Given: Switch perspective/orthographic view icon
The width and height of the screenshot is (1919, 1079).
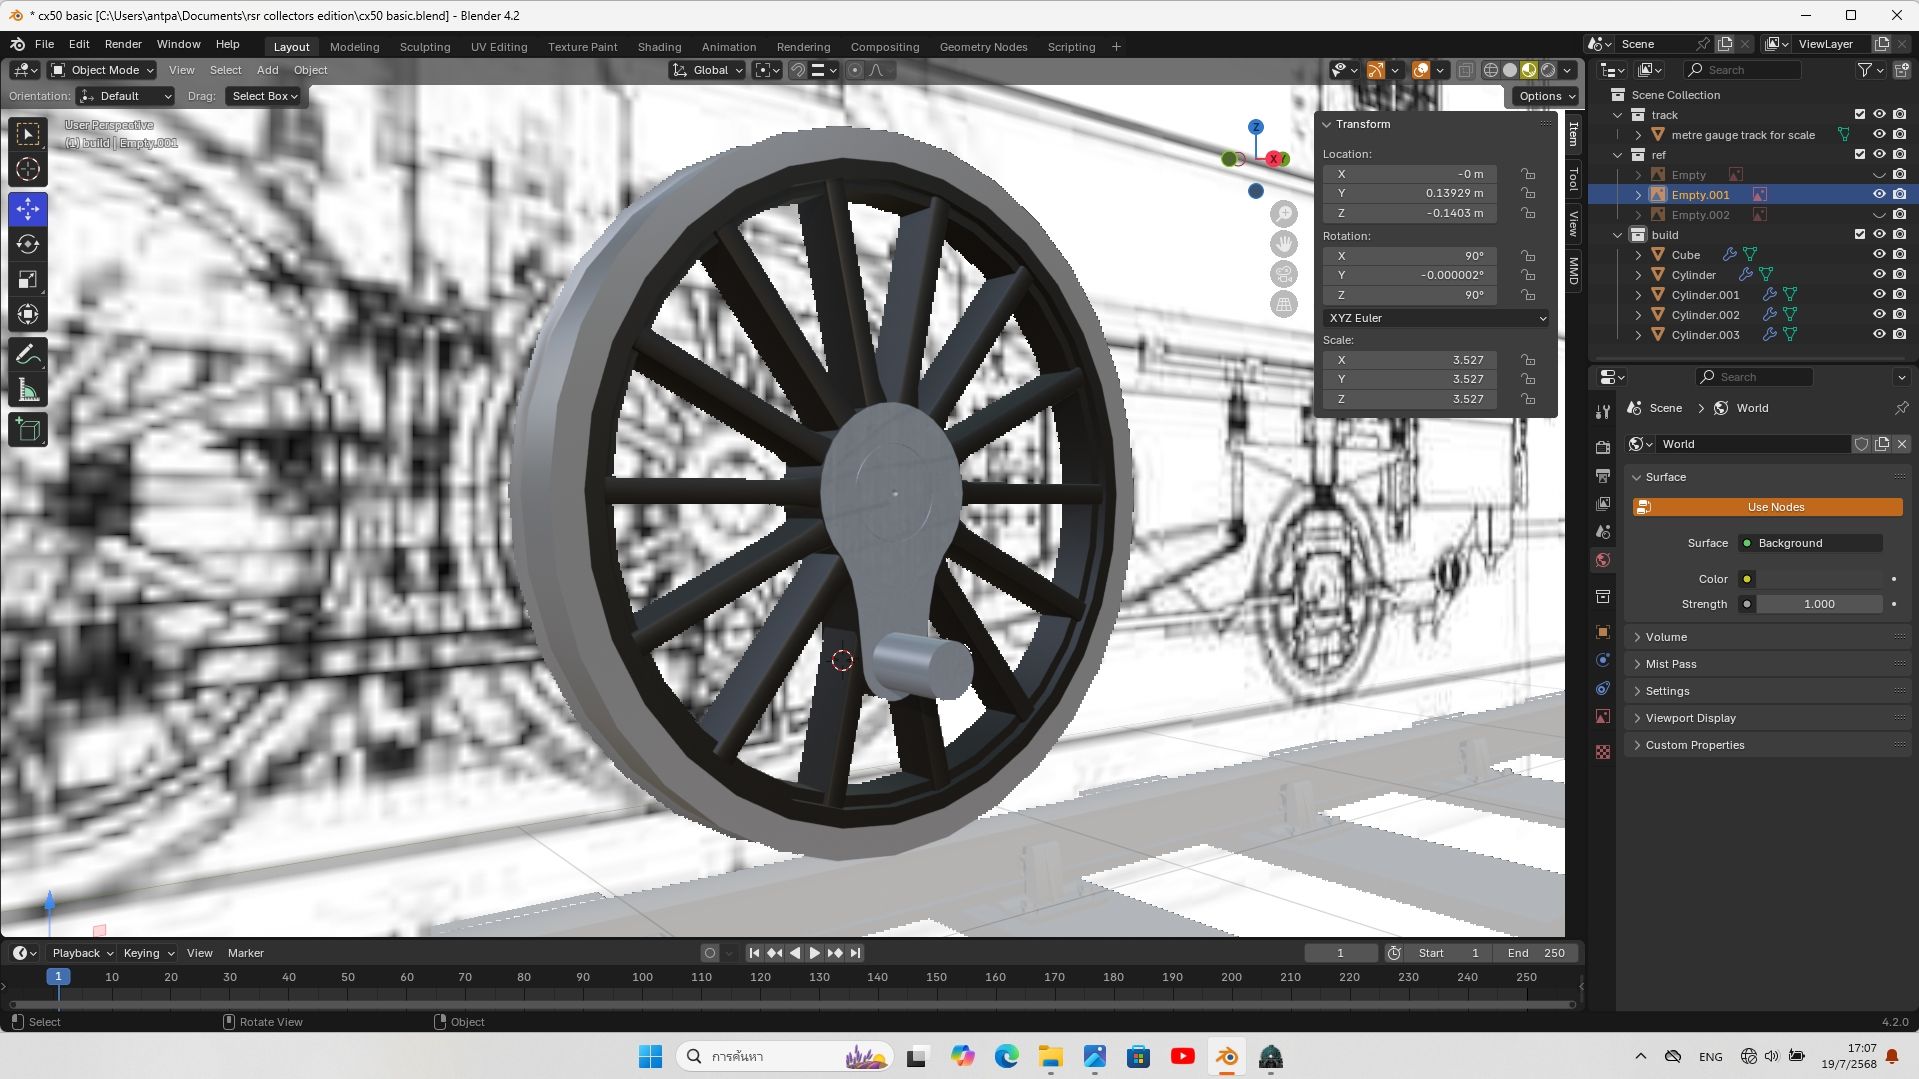Looking at the screenshot, I should tap(1284, 305).
